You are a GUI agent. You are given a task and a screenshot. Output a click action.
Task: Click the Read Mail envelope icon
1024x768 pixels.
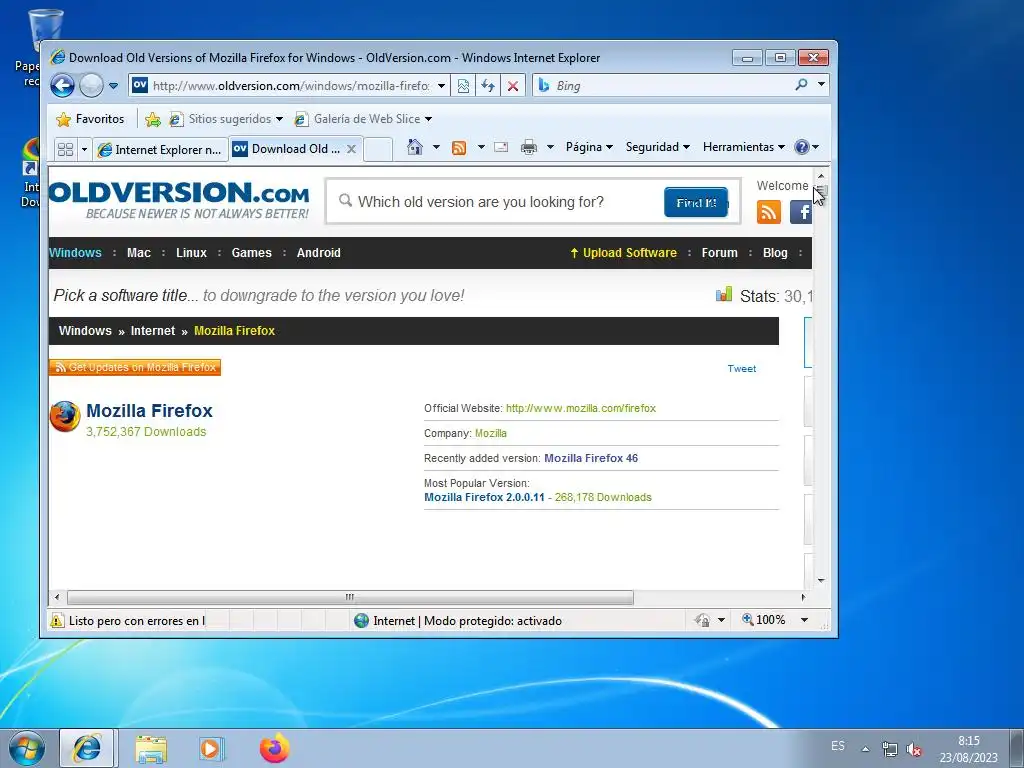502,147
